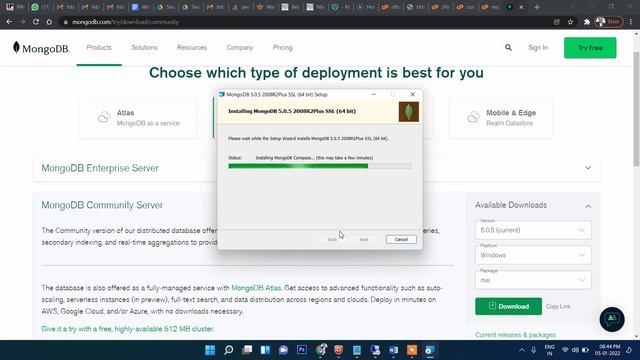Open browser extensions puzzle icon
Image resolution: width=640 pixels, height=360 pixels.
[x=587, y=22]
